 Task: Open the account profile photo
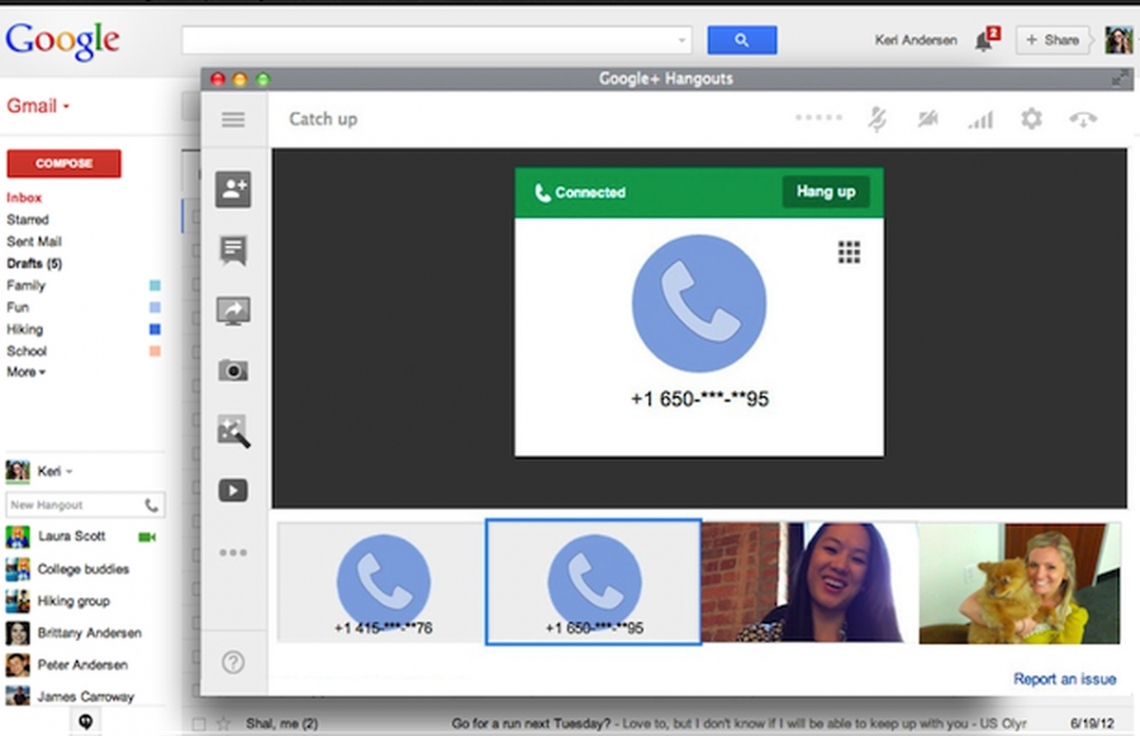tap(1118, 40)
